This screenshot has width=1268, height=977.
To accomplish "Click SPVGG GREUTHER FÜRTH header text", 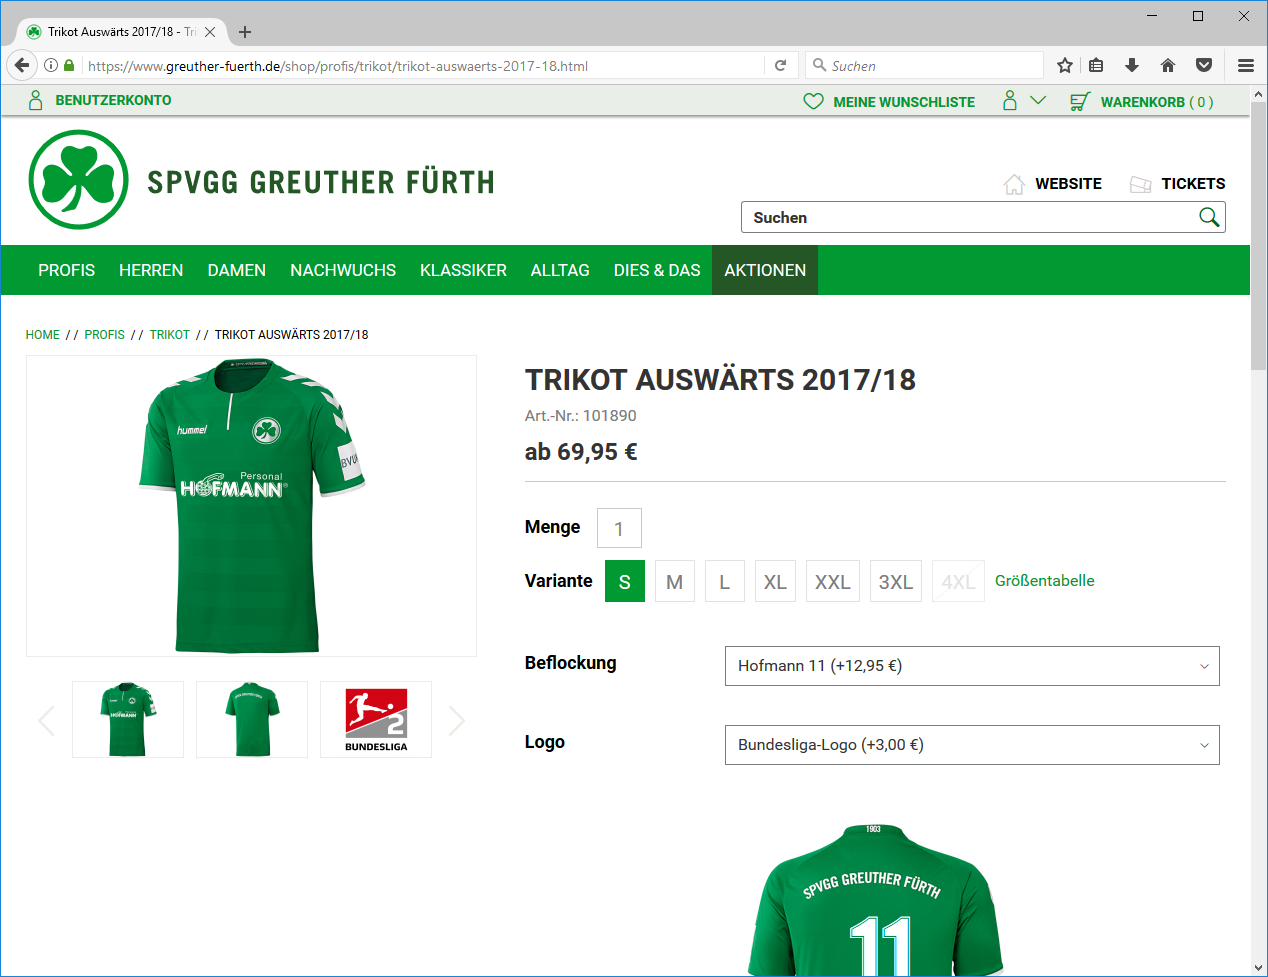I will [x=321, y=182].
